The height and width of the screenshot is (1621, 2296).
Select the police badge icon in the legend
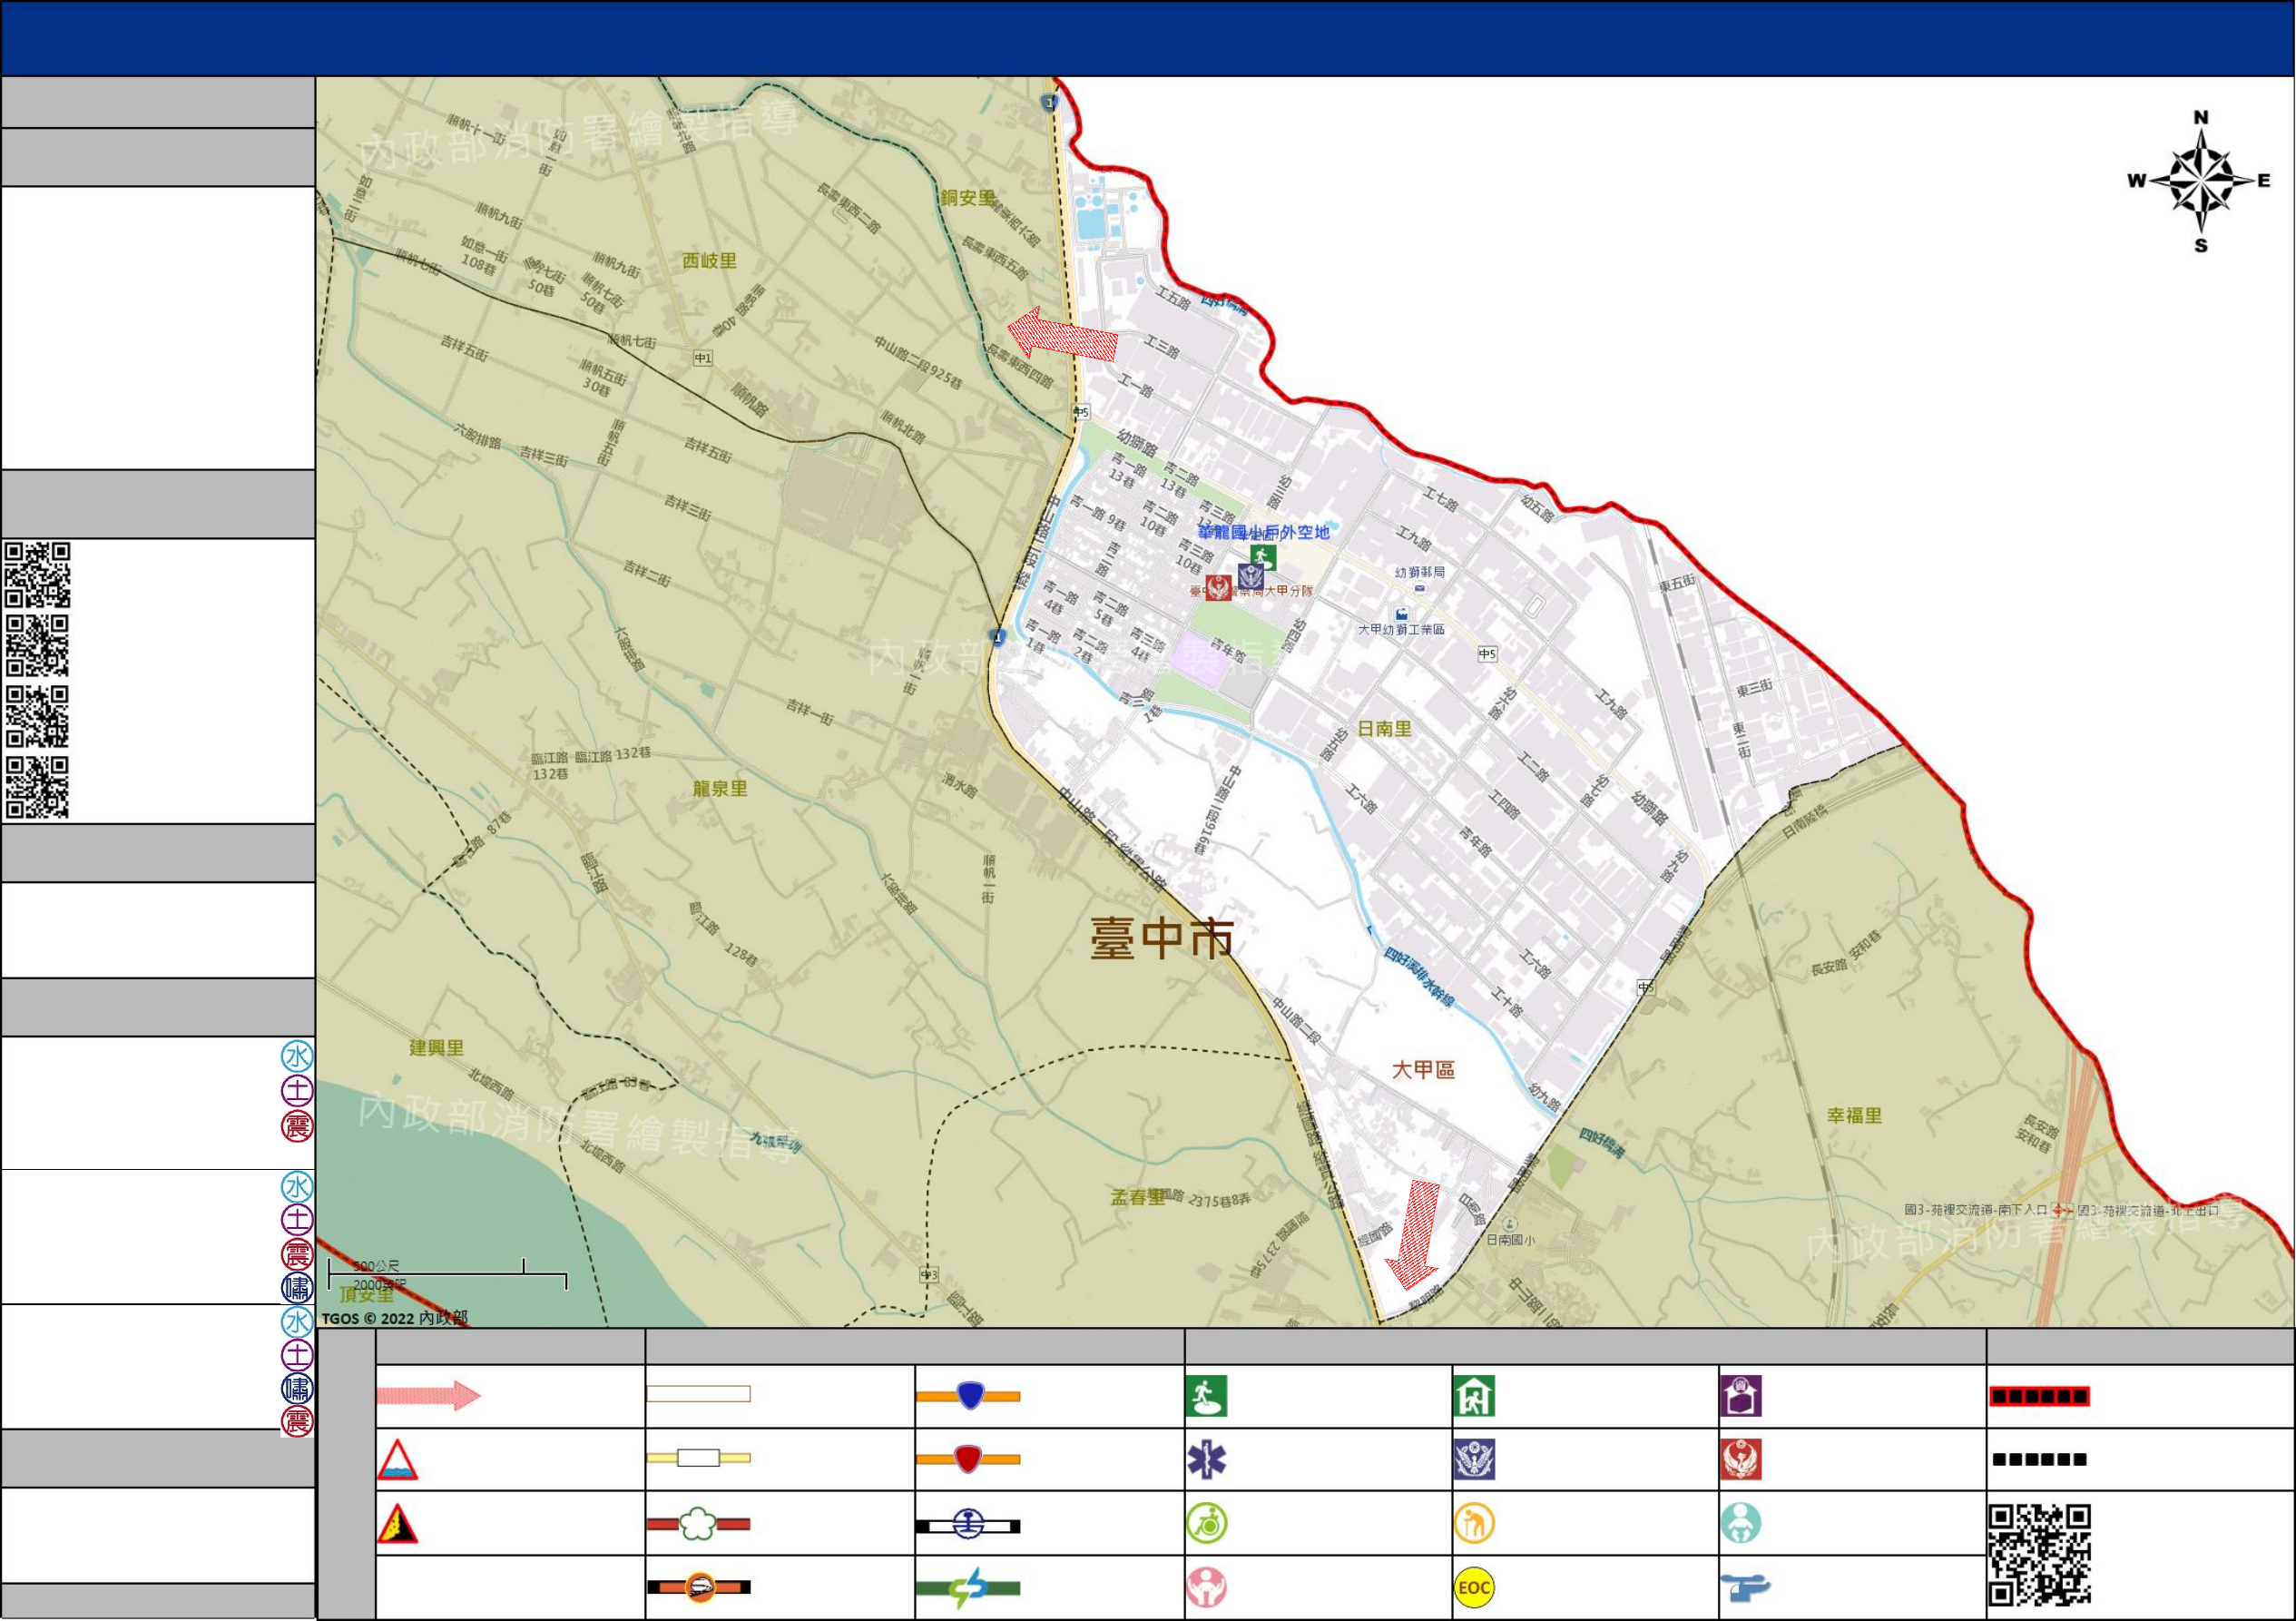pyautogui.click(x=1474, y=1461)
